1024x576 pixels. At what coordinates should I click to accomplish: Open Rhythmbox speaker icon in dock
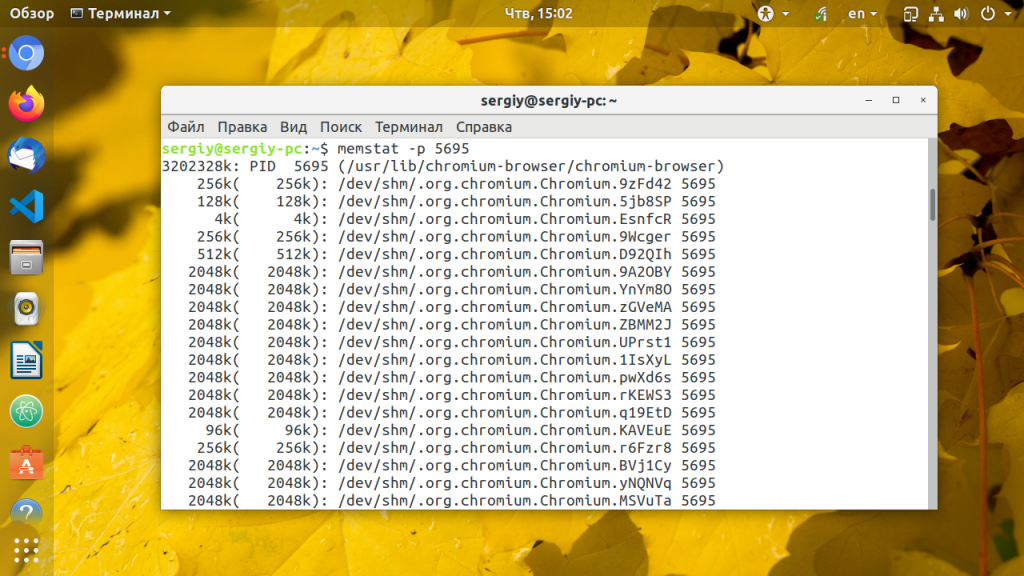(26, 309)
